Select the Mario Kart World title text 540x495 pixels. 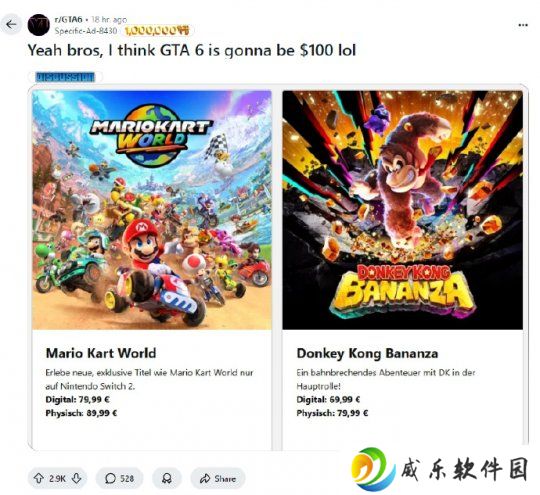[x=101, y=353]
